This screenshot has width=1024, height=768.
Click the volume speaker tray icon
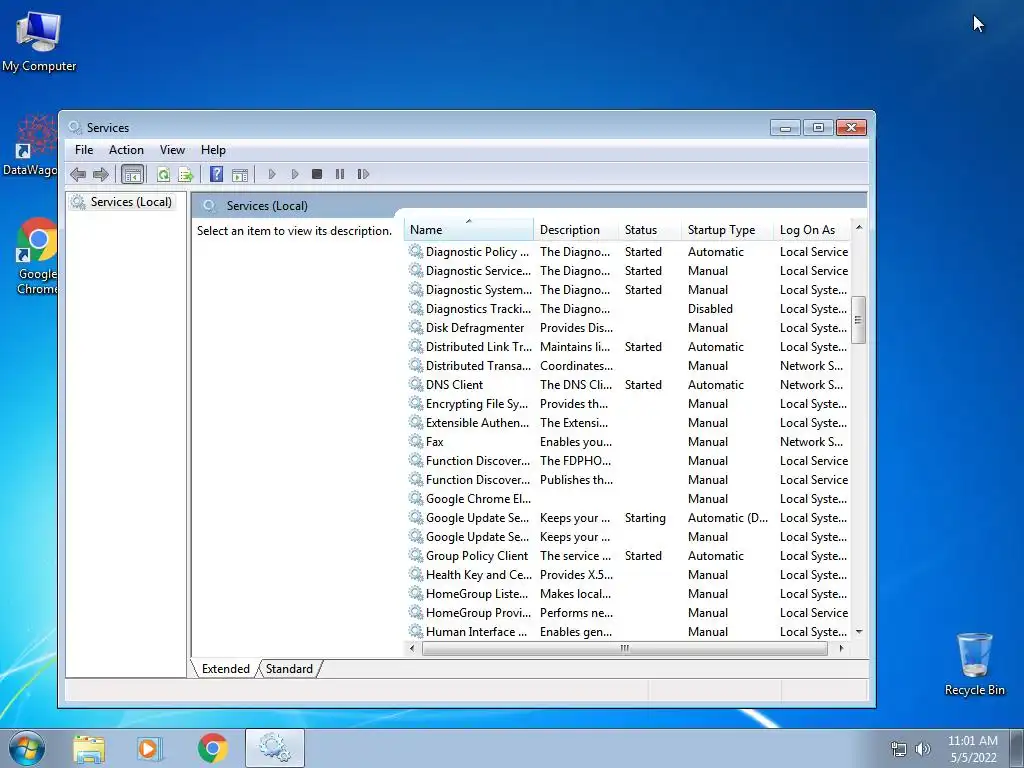click(x=923, y=749)
